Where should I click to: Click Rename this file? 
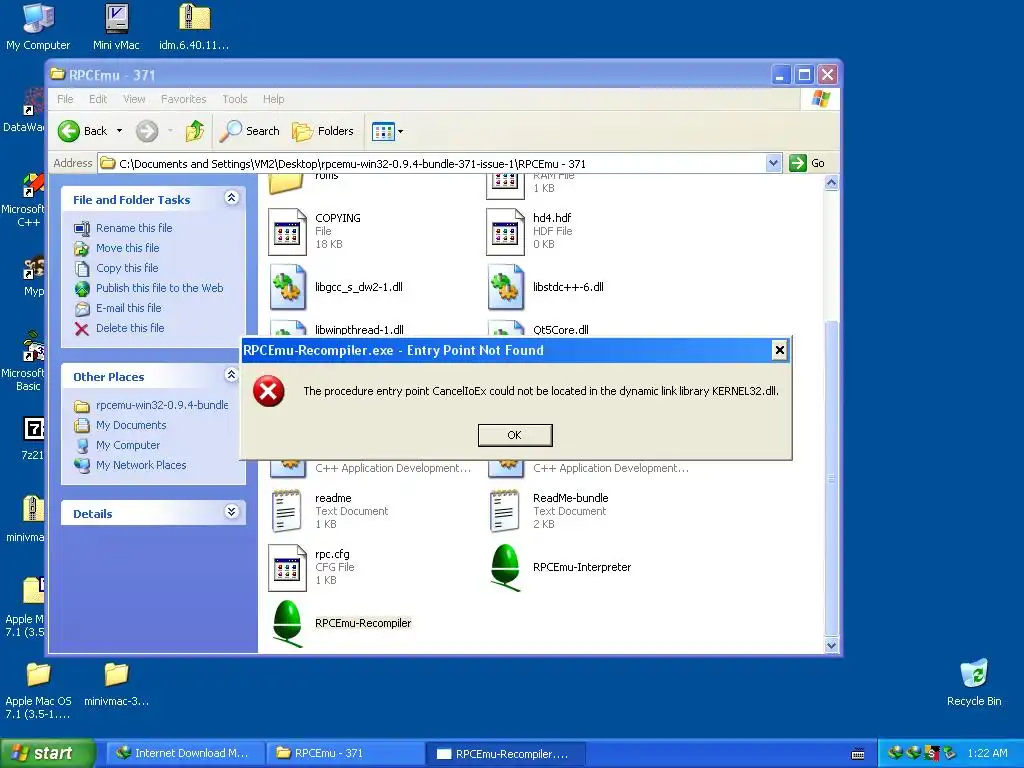point(134,228)
